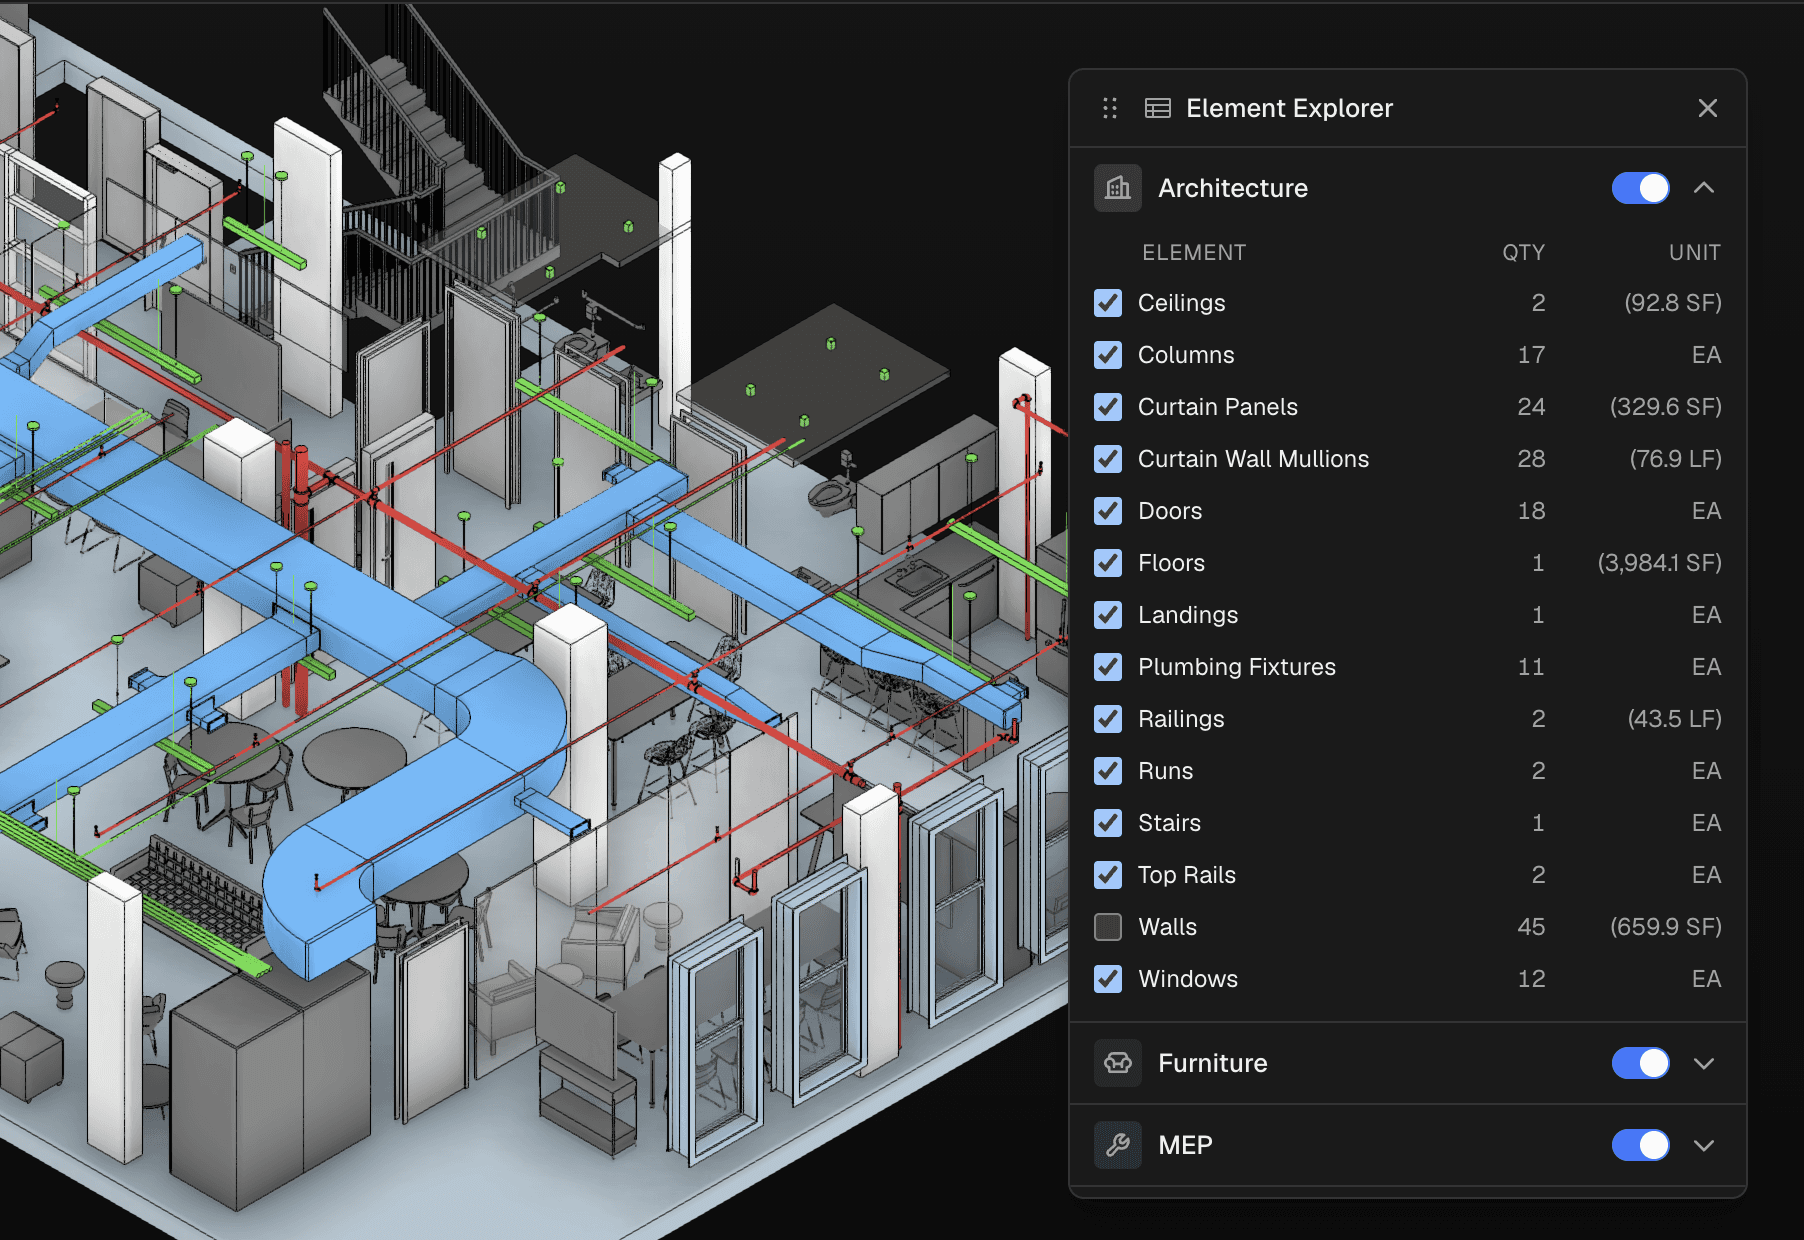Screen dimensions: 1804x1240
Task: Select the Floors row label
Action: [x=1171, y=563]
